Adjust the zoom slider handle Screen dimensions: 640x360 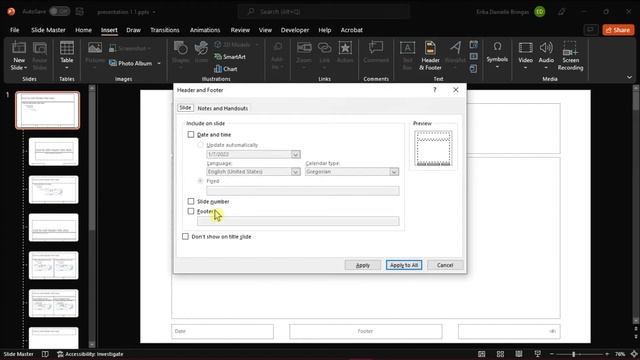[573, 354]
